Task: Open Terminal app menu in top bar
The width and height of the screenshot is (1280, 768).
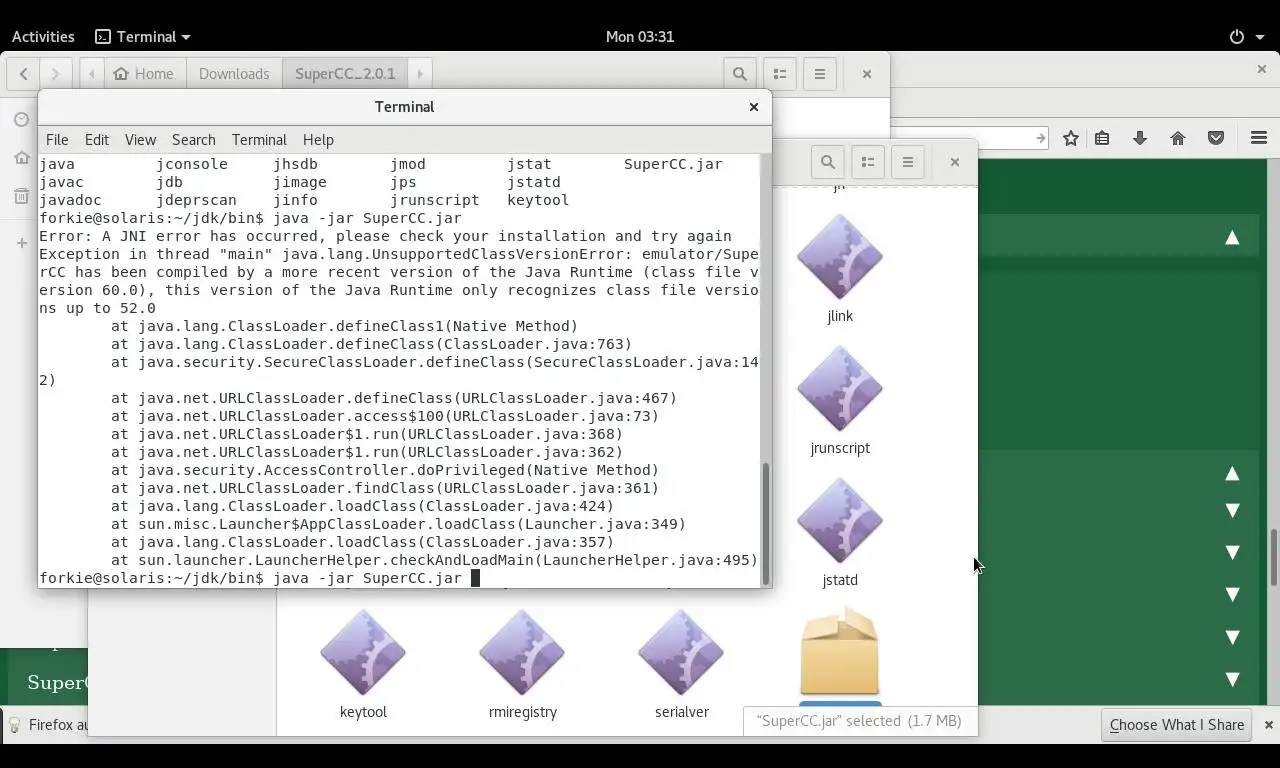Action: pyautogui.click(x=142, y=36)
